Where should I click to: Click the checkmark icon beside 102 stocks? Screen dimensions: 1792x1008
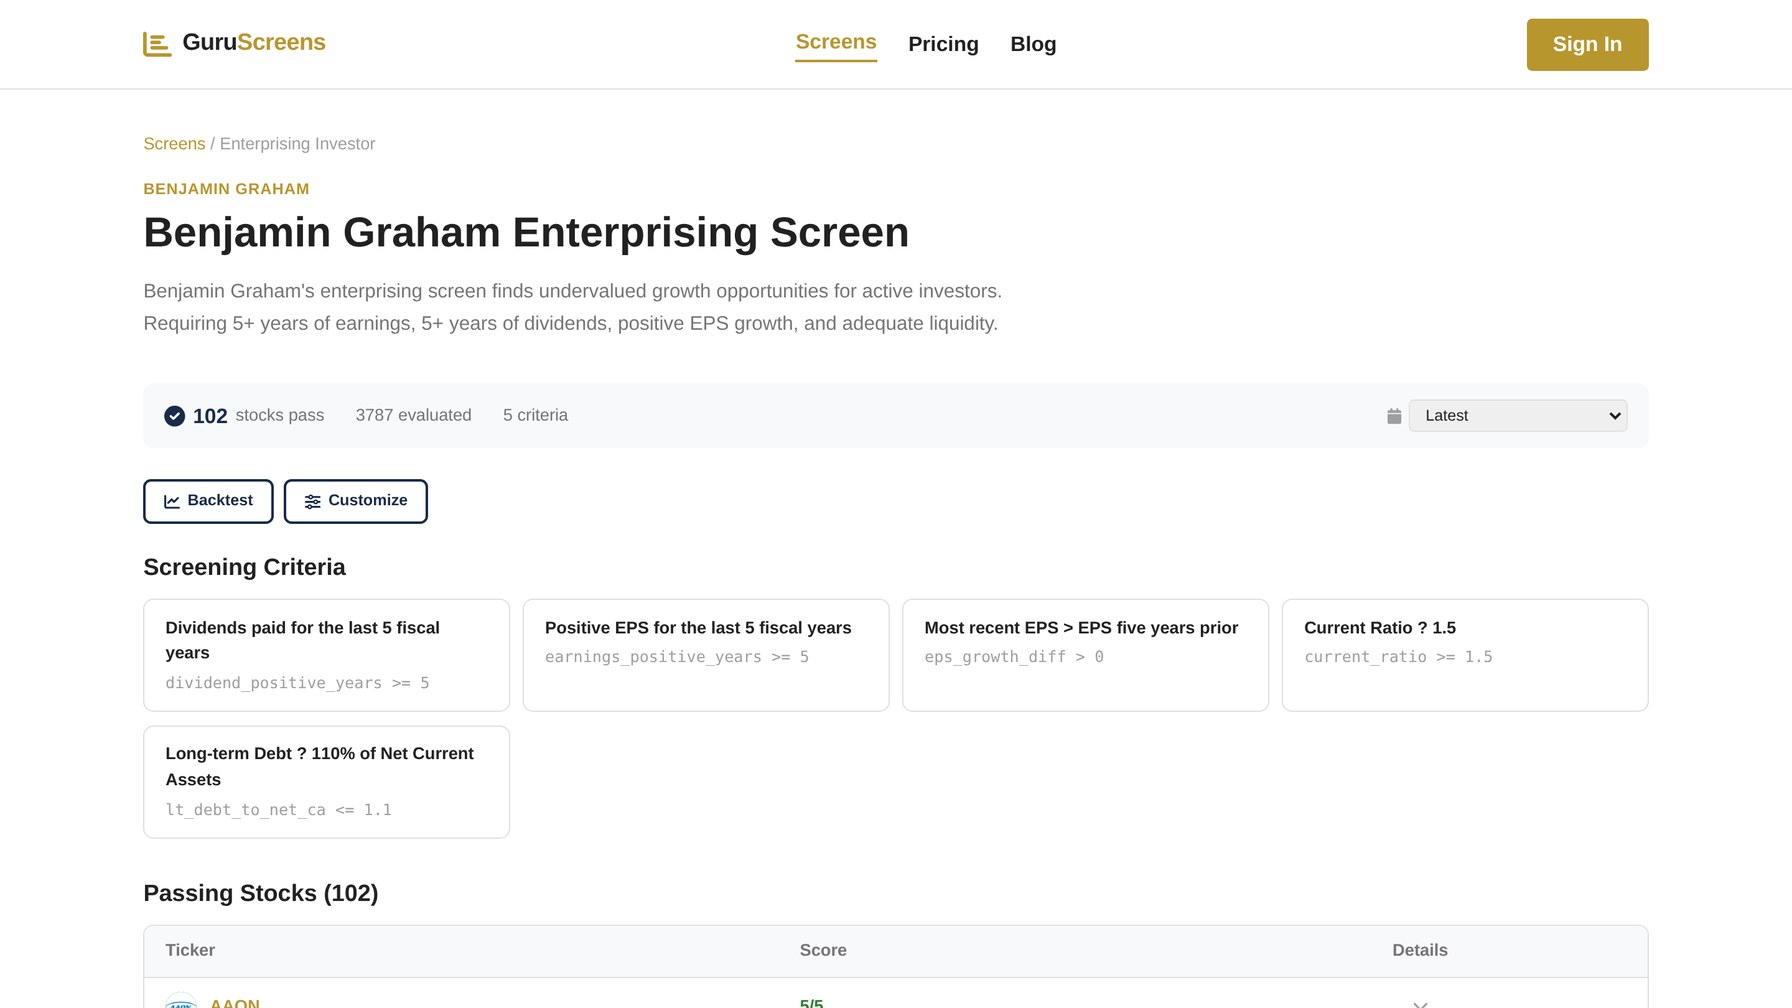174,416
